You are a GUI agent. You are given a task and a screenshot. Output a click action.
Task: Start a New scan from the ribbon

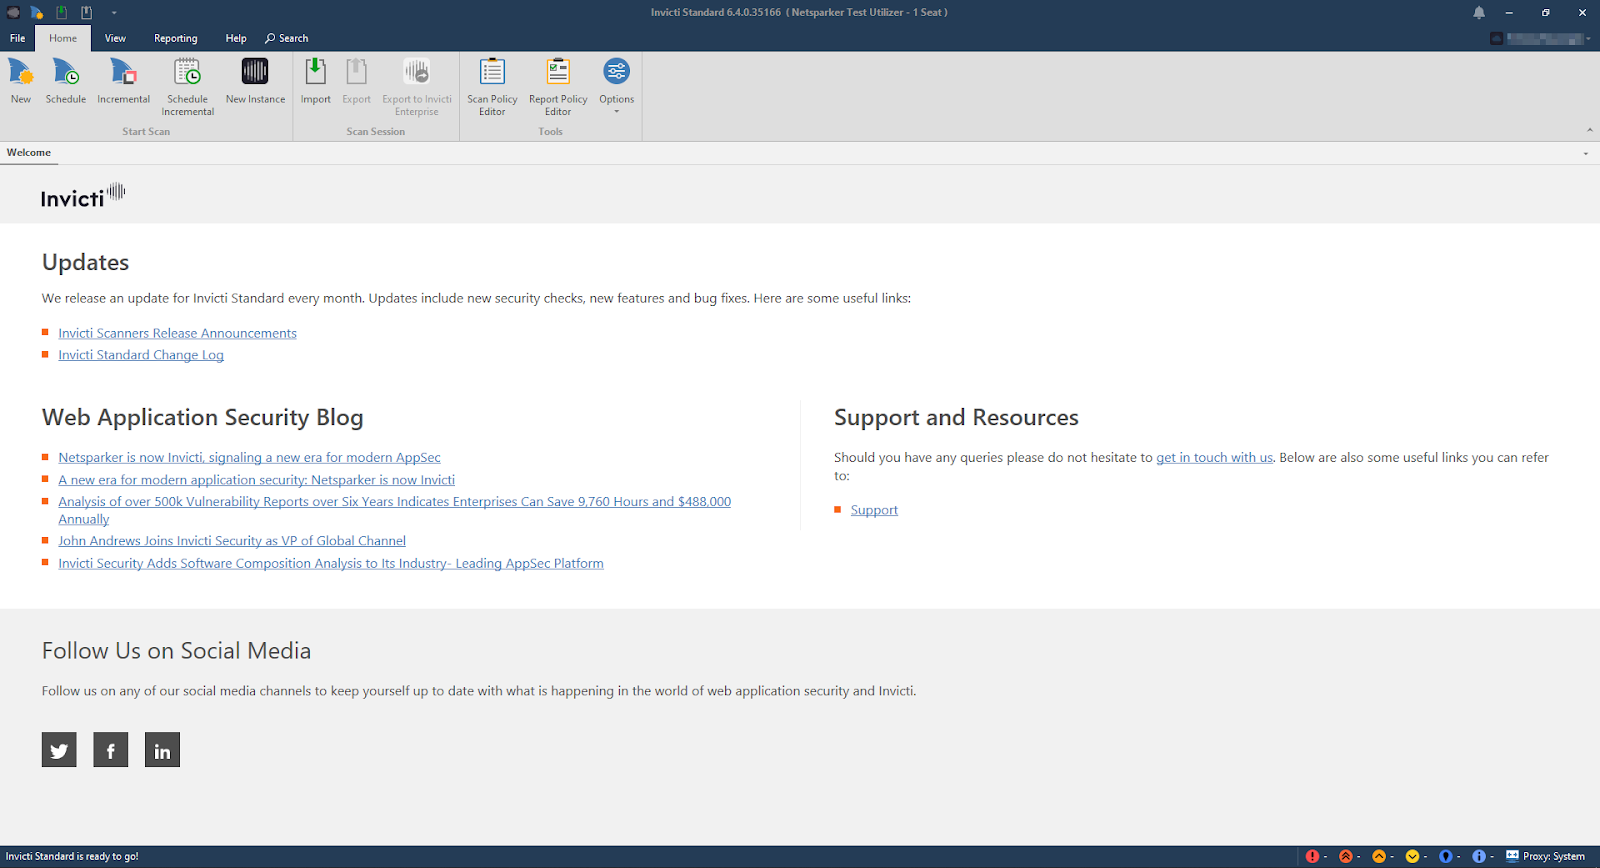tap(21, 81)
